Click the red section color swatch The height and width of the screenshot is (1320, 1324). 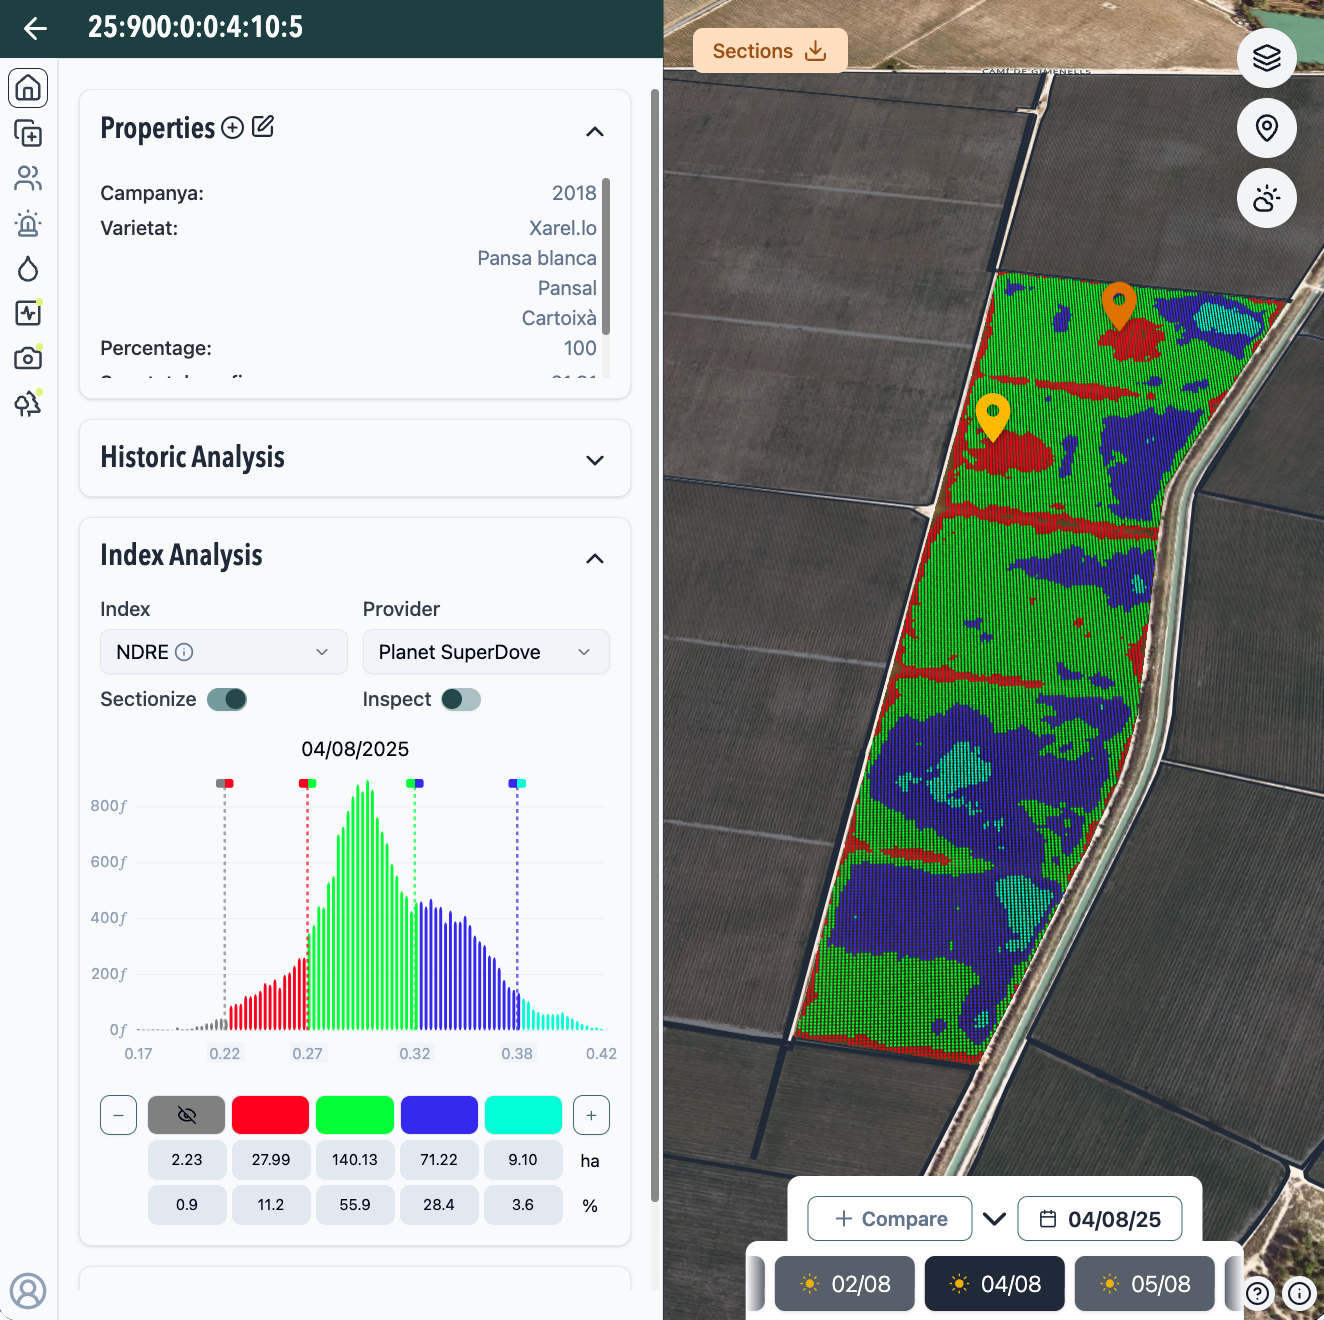pyautogui.click(x=270, y=1115)
